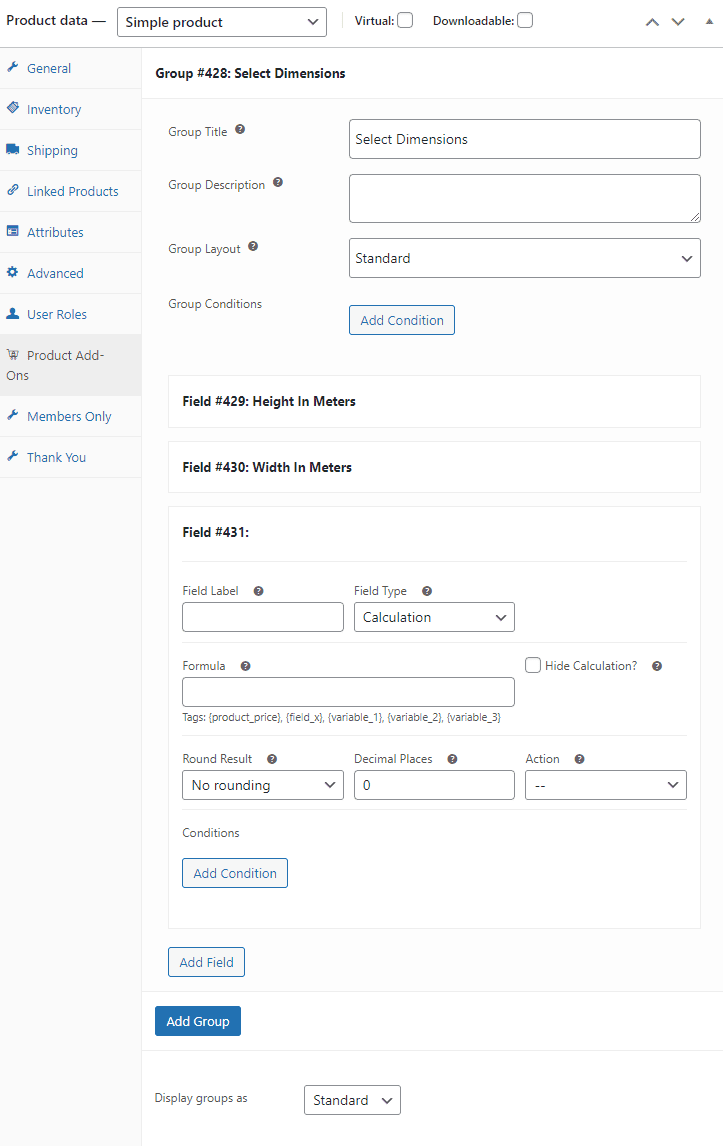Open the Simple product type dropdown

point(222,22)
